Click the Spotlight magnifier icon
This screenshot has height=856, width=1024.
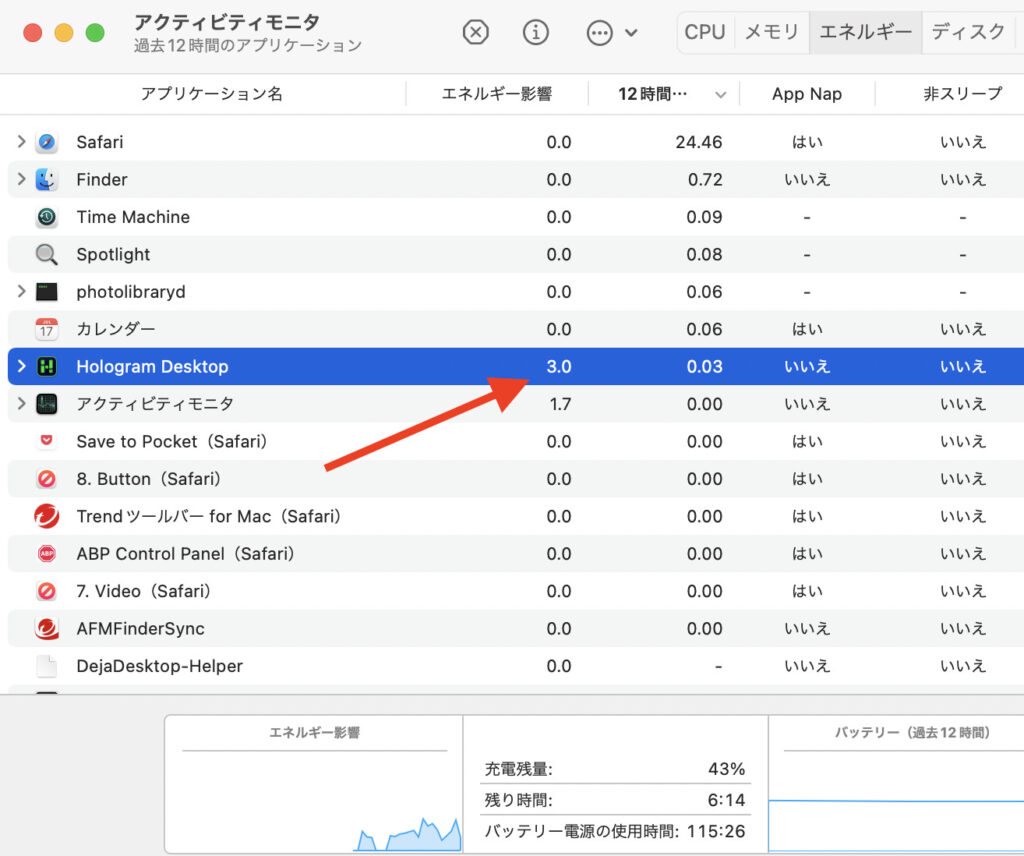click(x=46, y=254)
